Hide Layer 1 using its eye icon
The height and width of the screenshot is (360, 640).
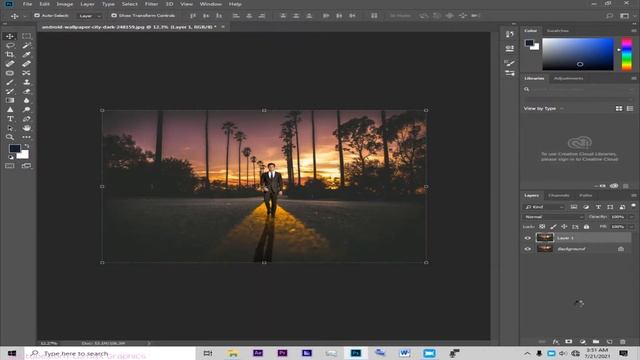527,238
